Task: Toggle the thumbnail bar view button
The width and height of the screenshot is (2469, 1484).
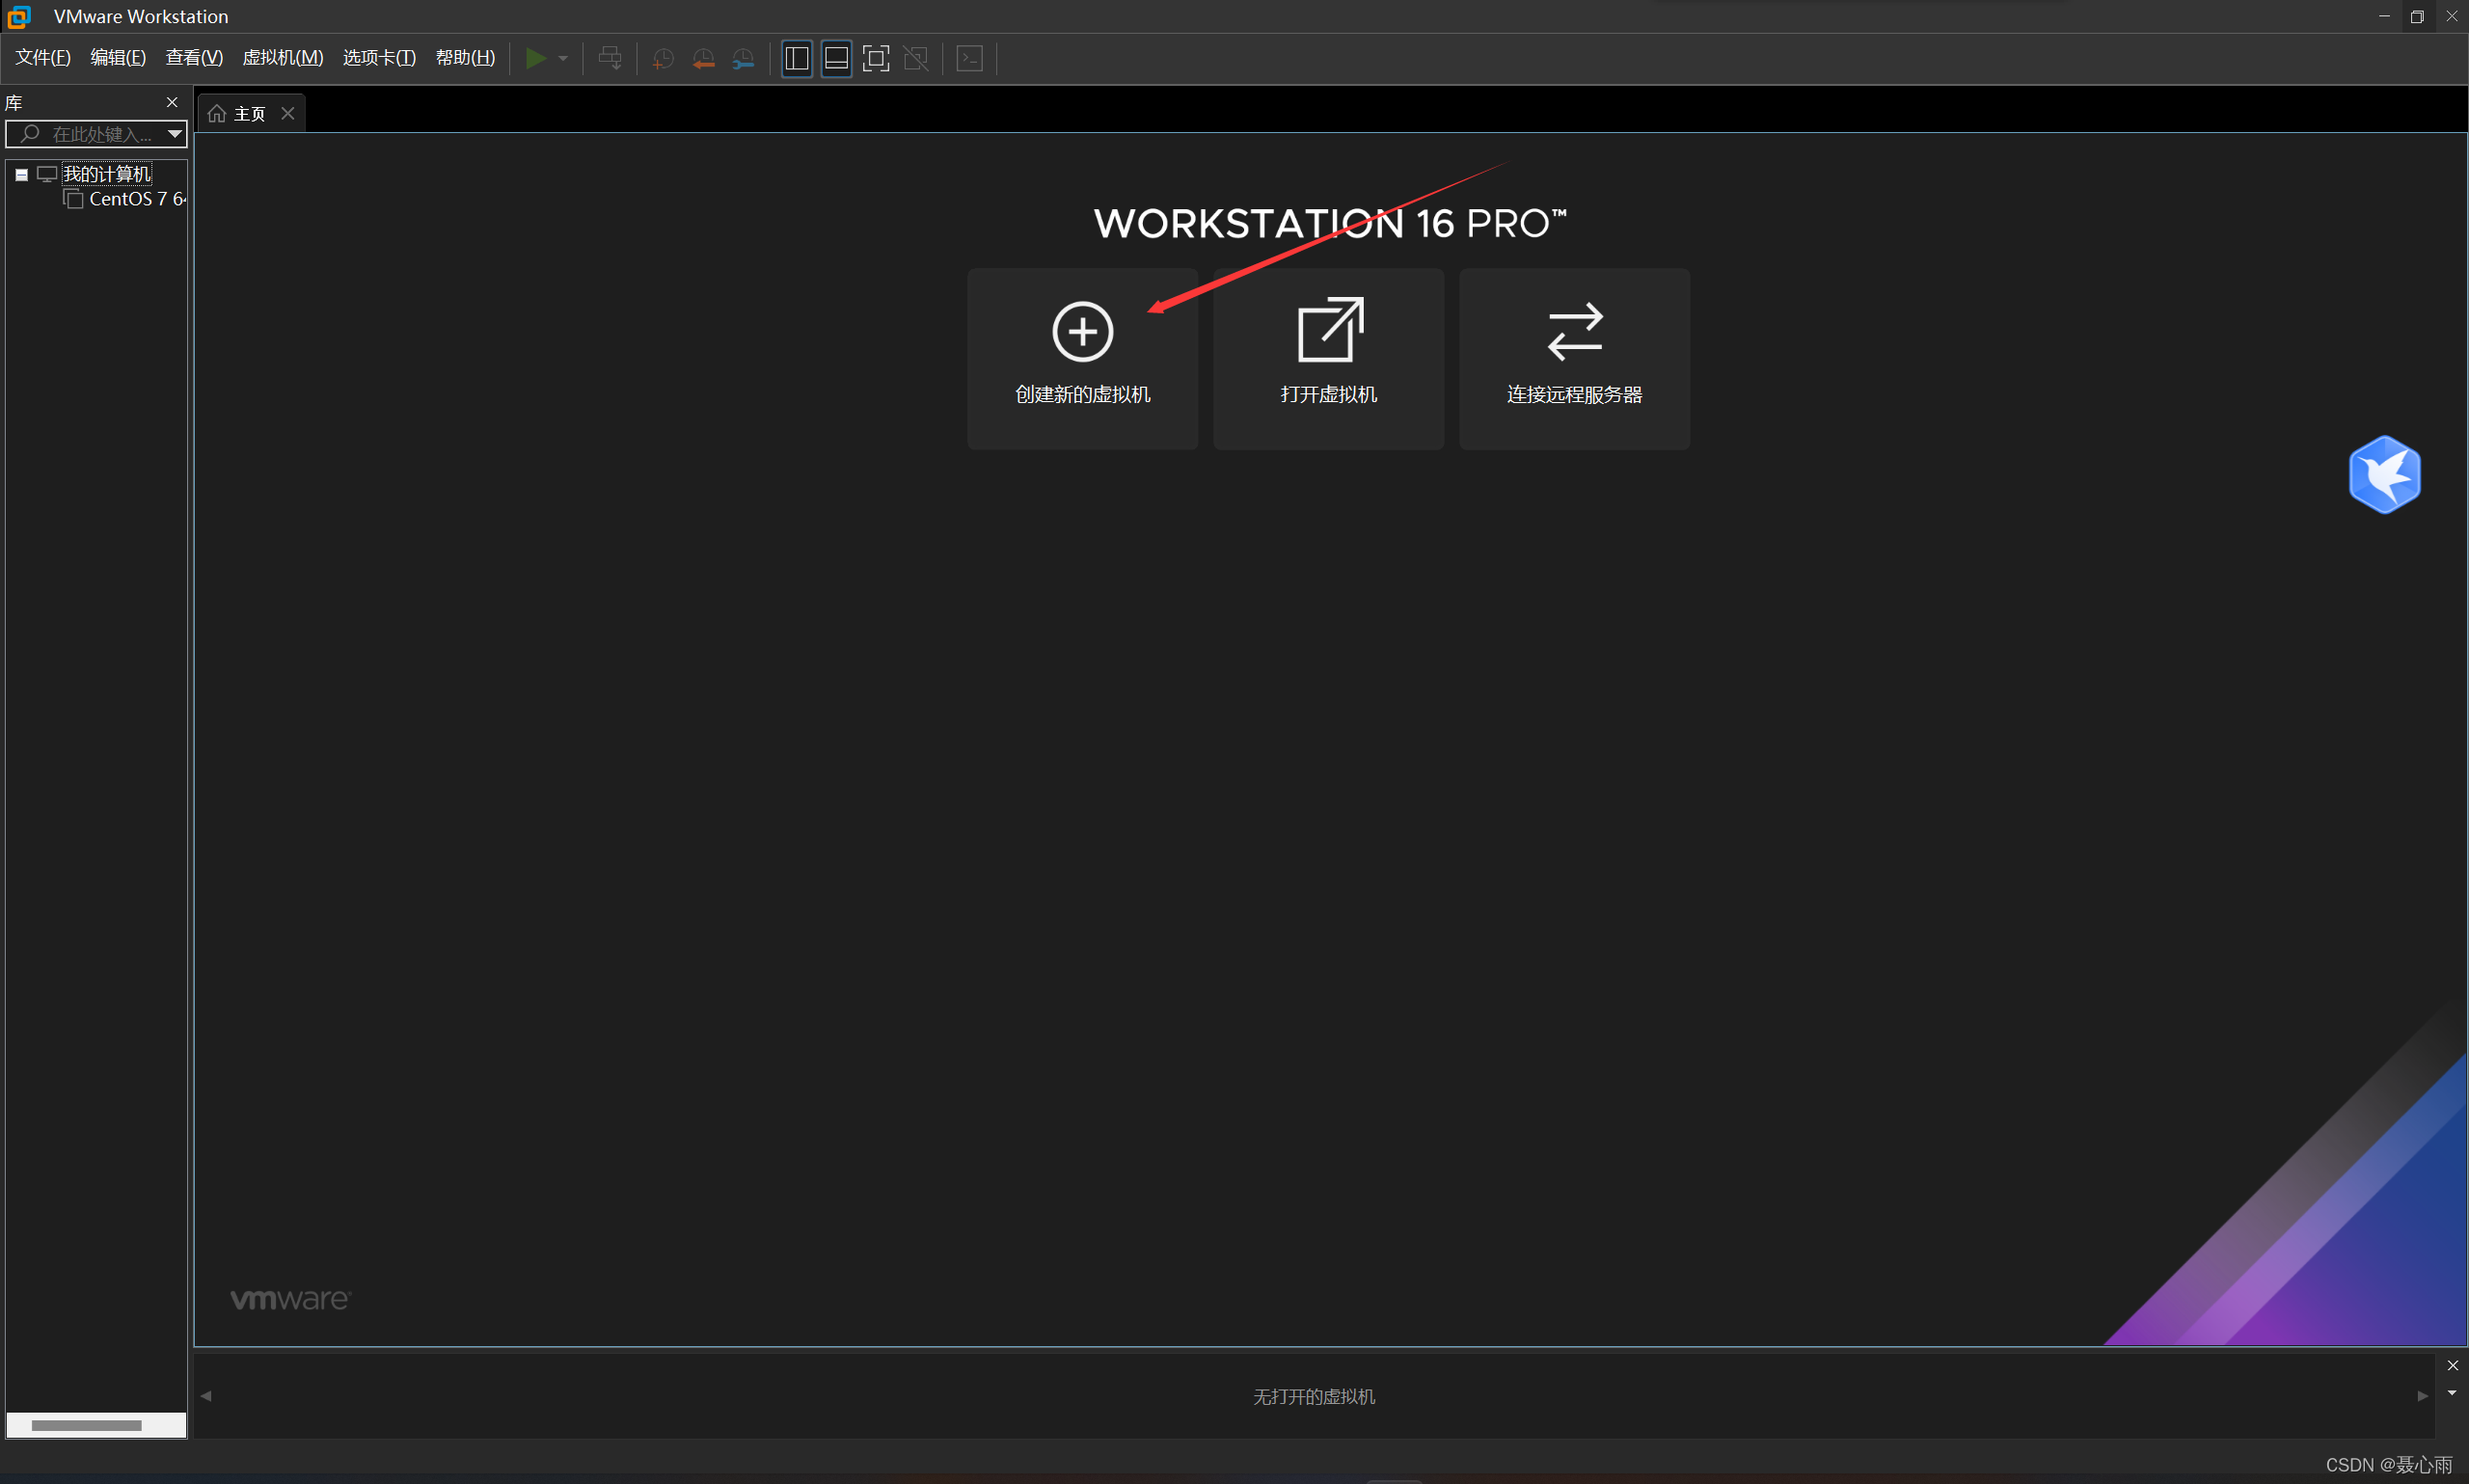Action: 836,58
